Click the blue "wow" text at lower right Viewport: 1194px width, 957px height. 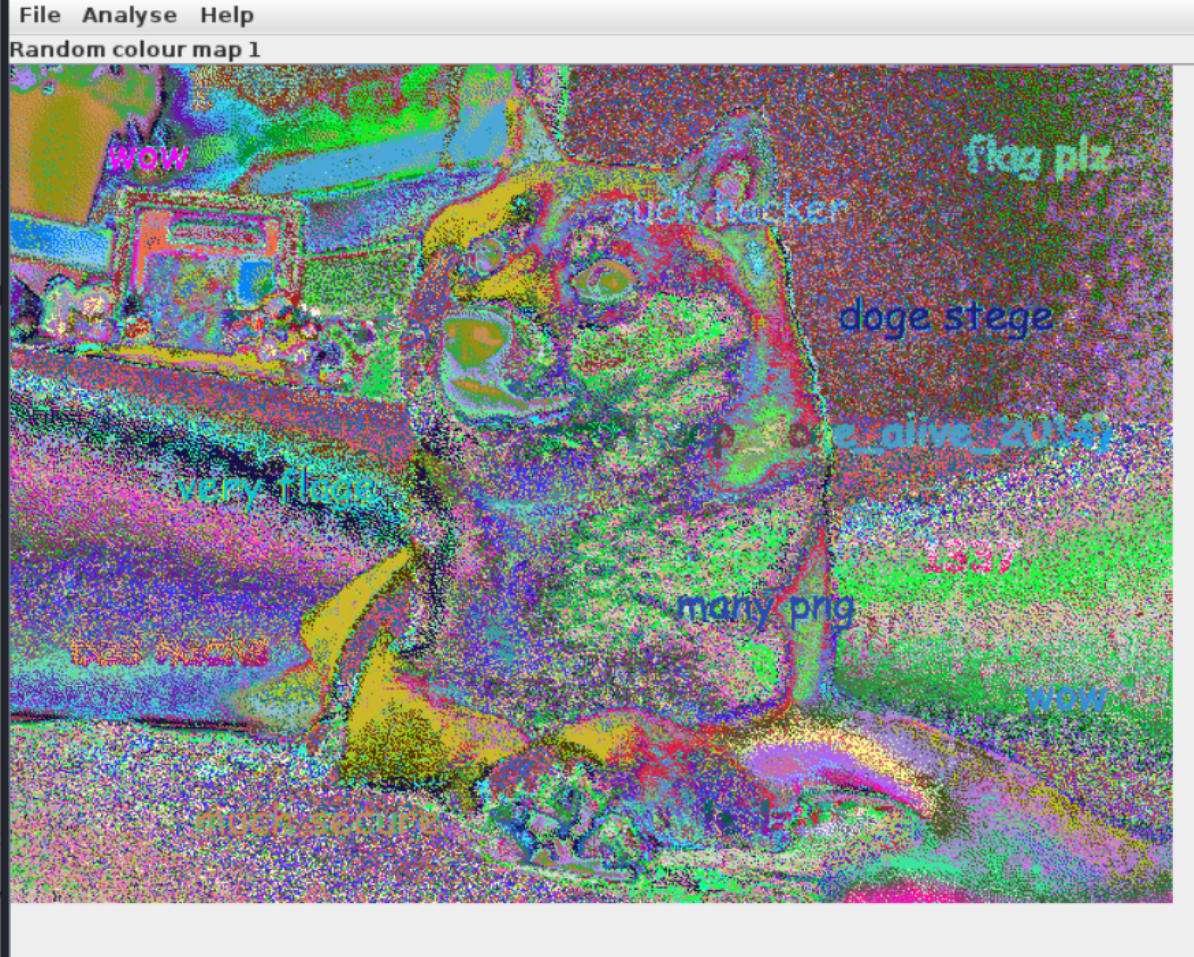(1067, 697)
